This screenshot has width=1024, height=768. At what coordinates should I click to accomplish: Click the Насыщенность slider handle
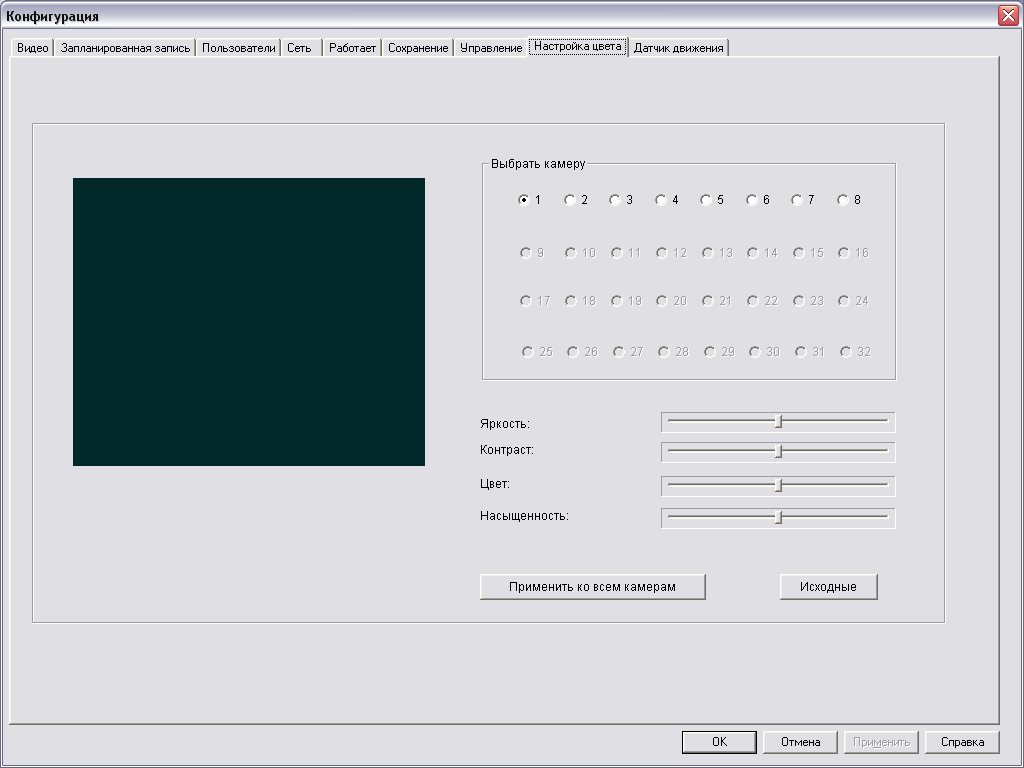(779, 518)
